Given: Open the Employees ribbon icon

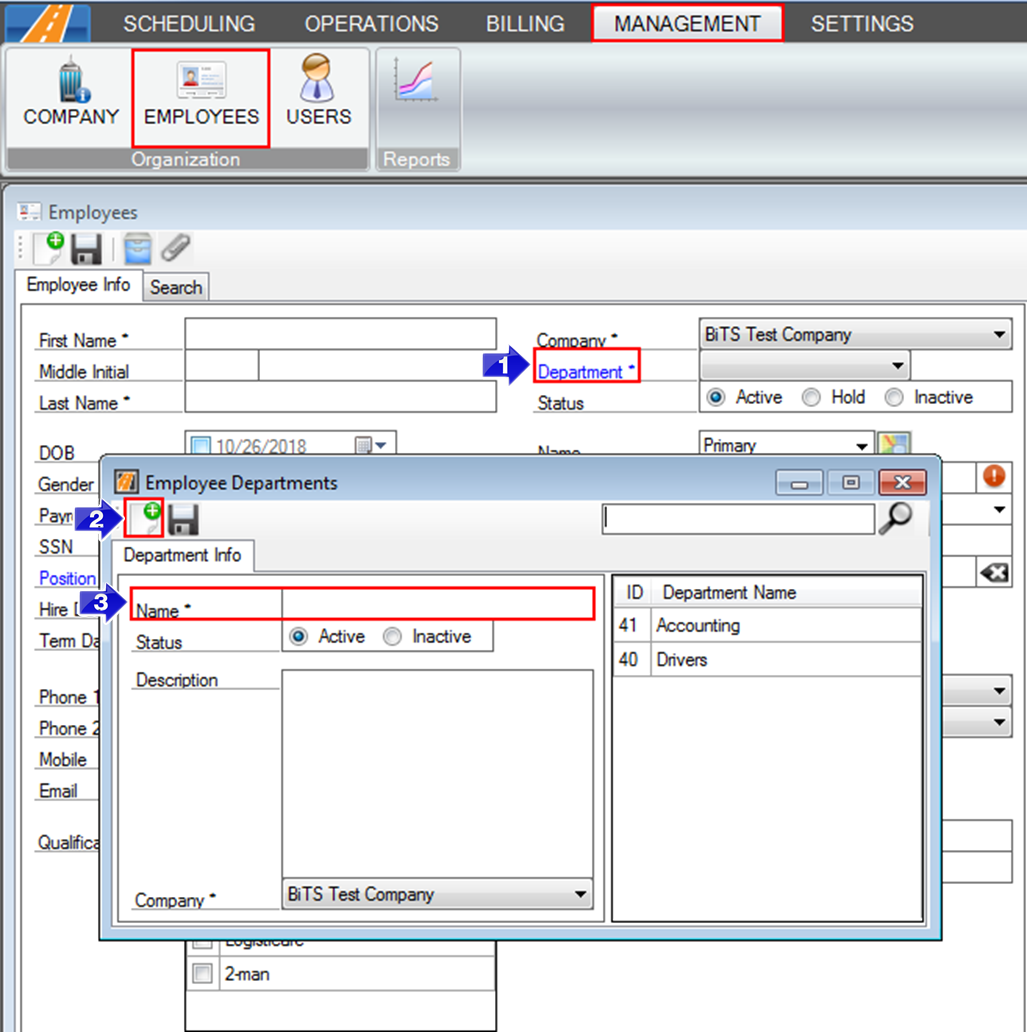Looking at the screenshot, I should pos(201,97).
